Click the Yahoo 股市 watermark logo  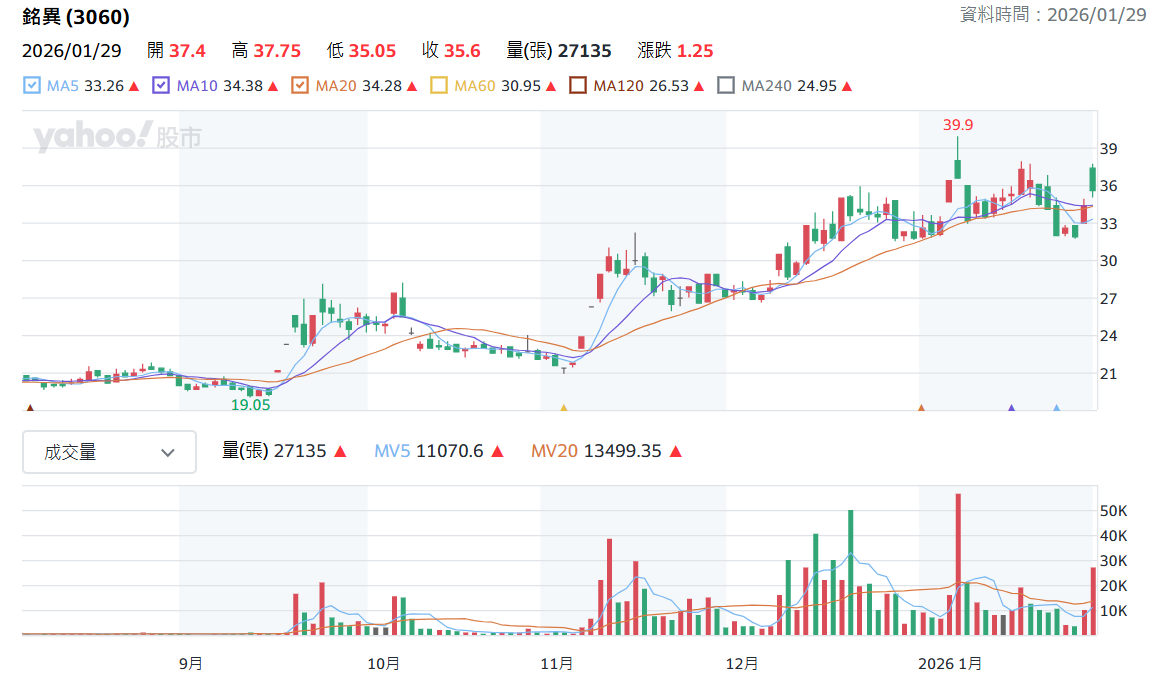117,136
